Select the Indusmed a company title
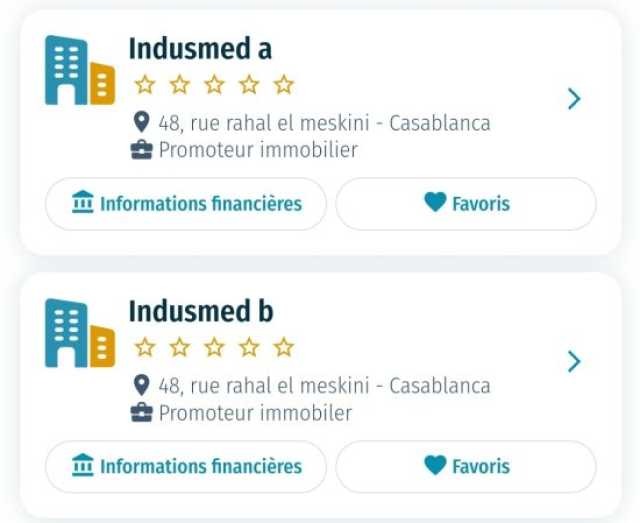 tap(200, 49)
